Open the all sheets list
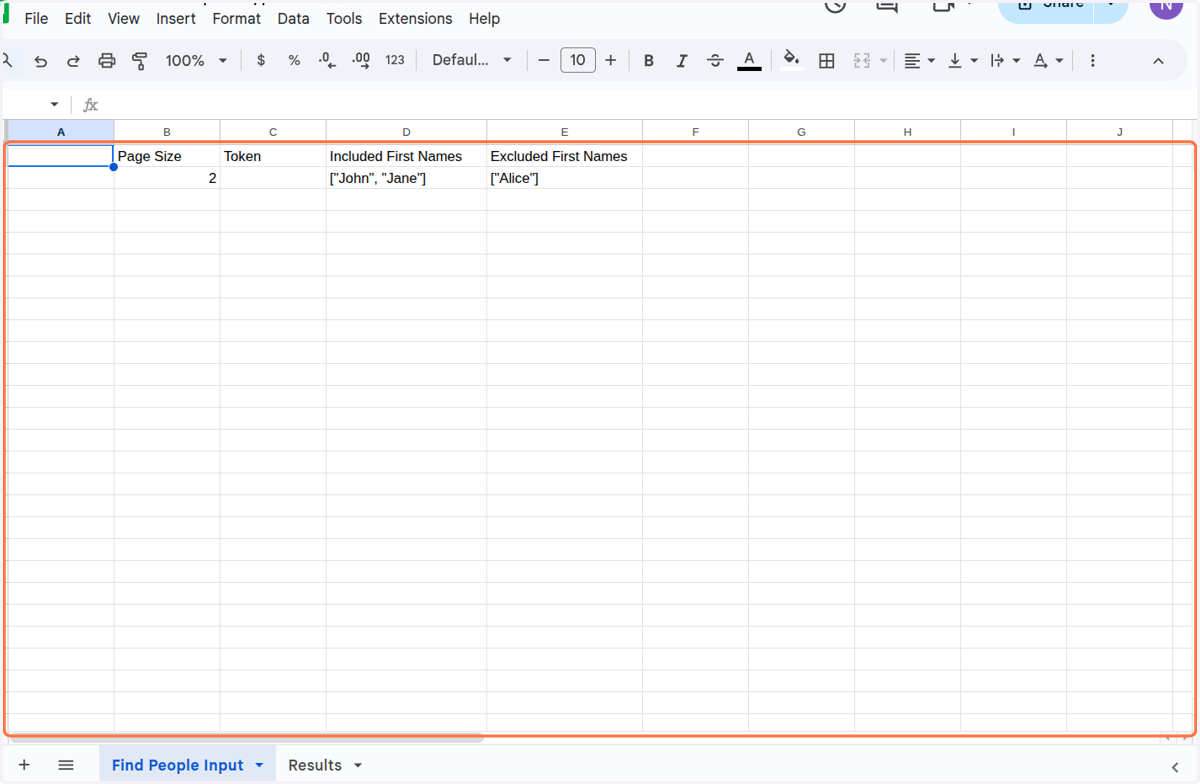Image resolution: width=1200 pixels, height=784 pixels. pyautogui.click(x=66, y=765)
